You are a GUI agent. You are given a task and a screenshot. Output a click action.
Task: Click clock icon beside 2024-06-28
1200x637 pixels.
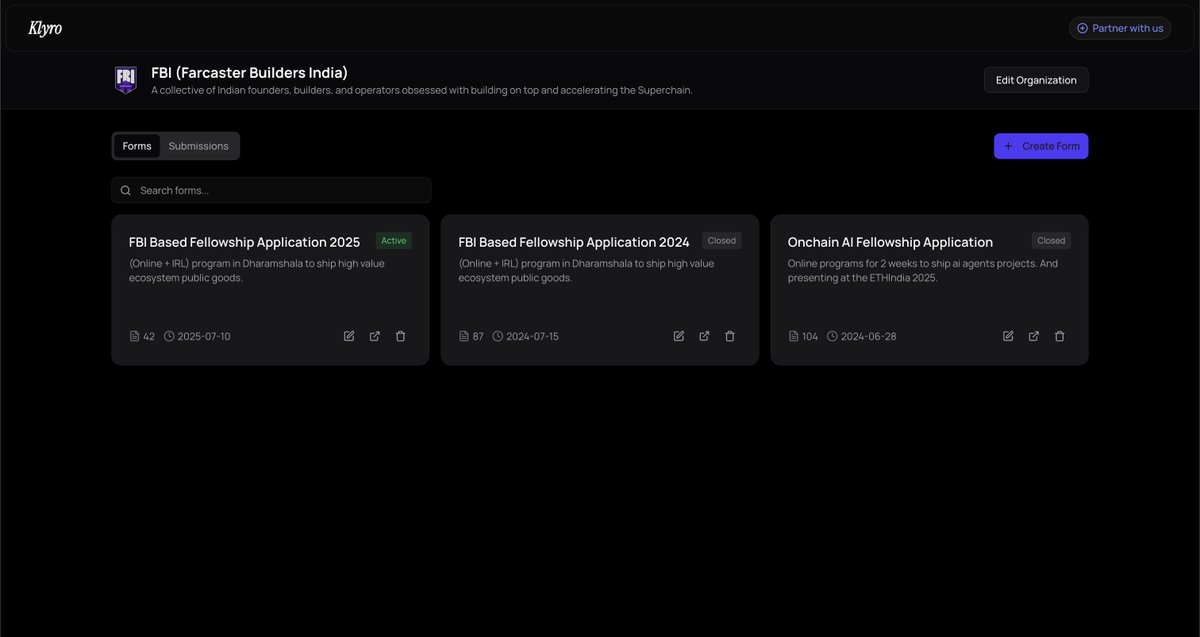832,336
